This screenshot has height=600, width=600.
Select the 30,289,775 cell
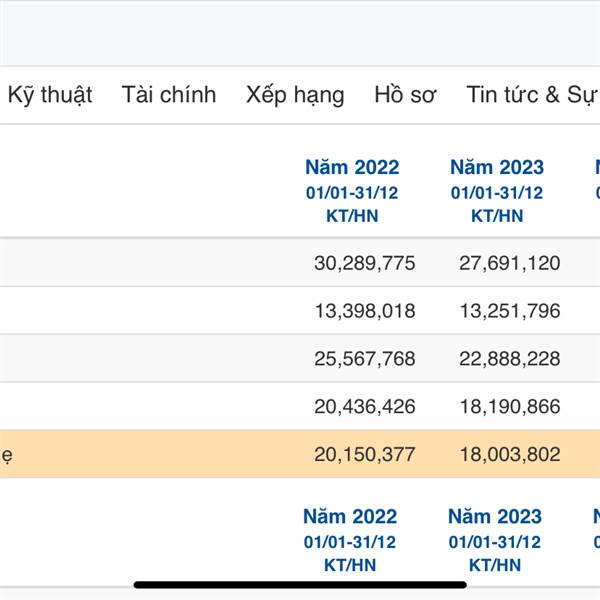pyautogui.click(x=364, y=263)
